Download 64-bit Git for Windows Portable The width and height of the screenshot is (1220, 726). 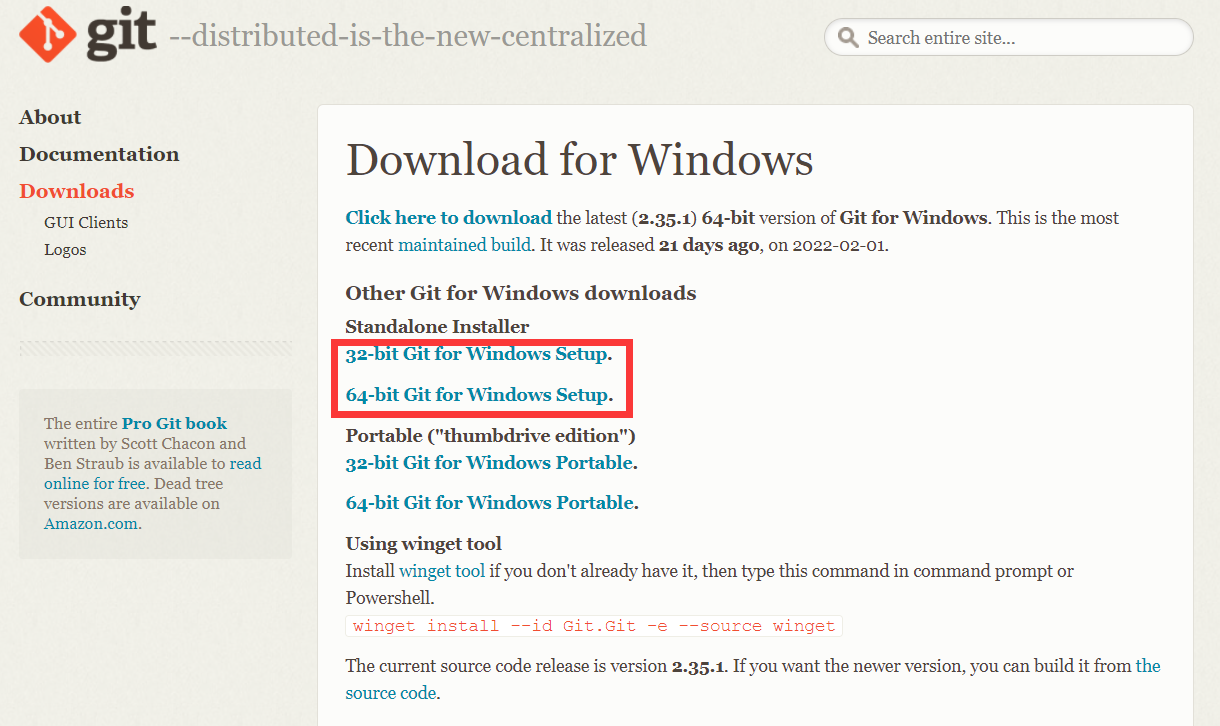tap(489, 503)
